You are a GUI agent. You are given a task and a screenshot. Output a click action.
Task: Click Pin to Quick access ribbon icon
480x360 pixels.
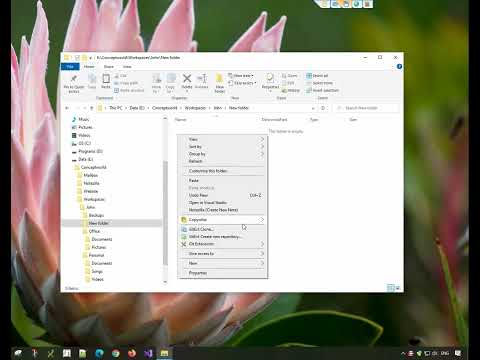[74, 83]
